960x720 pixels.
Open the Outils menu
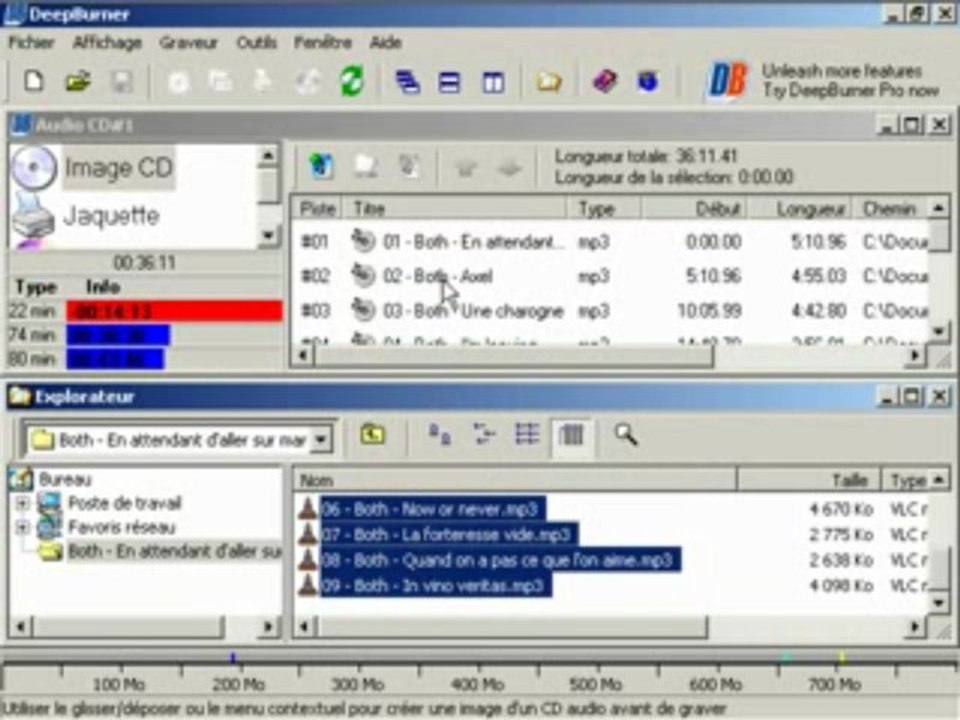click(257, 42)
